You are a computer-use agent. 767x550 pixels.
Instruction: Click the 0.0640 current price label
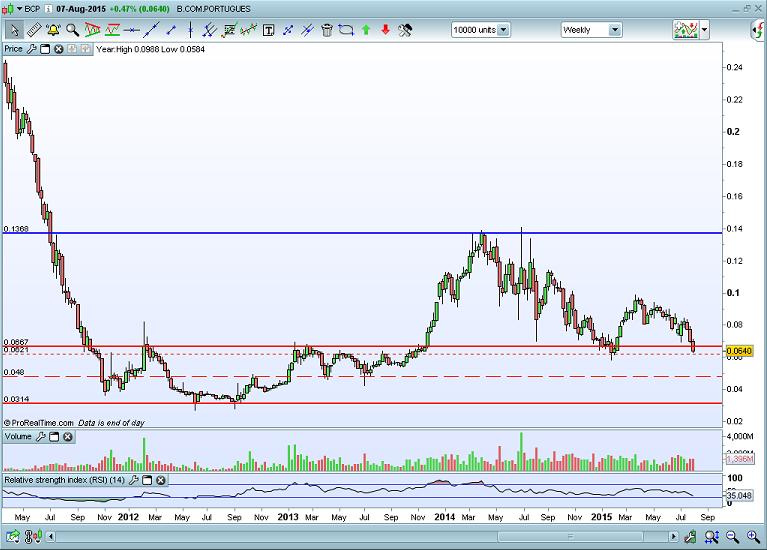point(739,351)
